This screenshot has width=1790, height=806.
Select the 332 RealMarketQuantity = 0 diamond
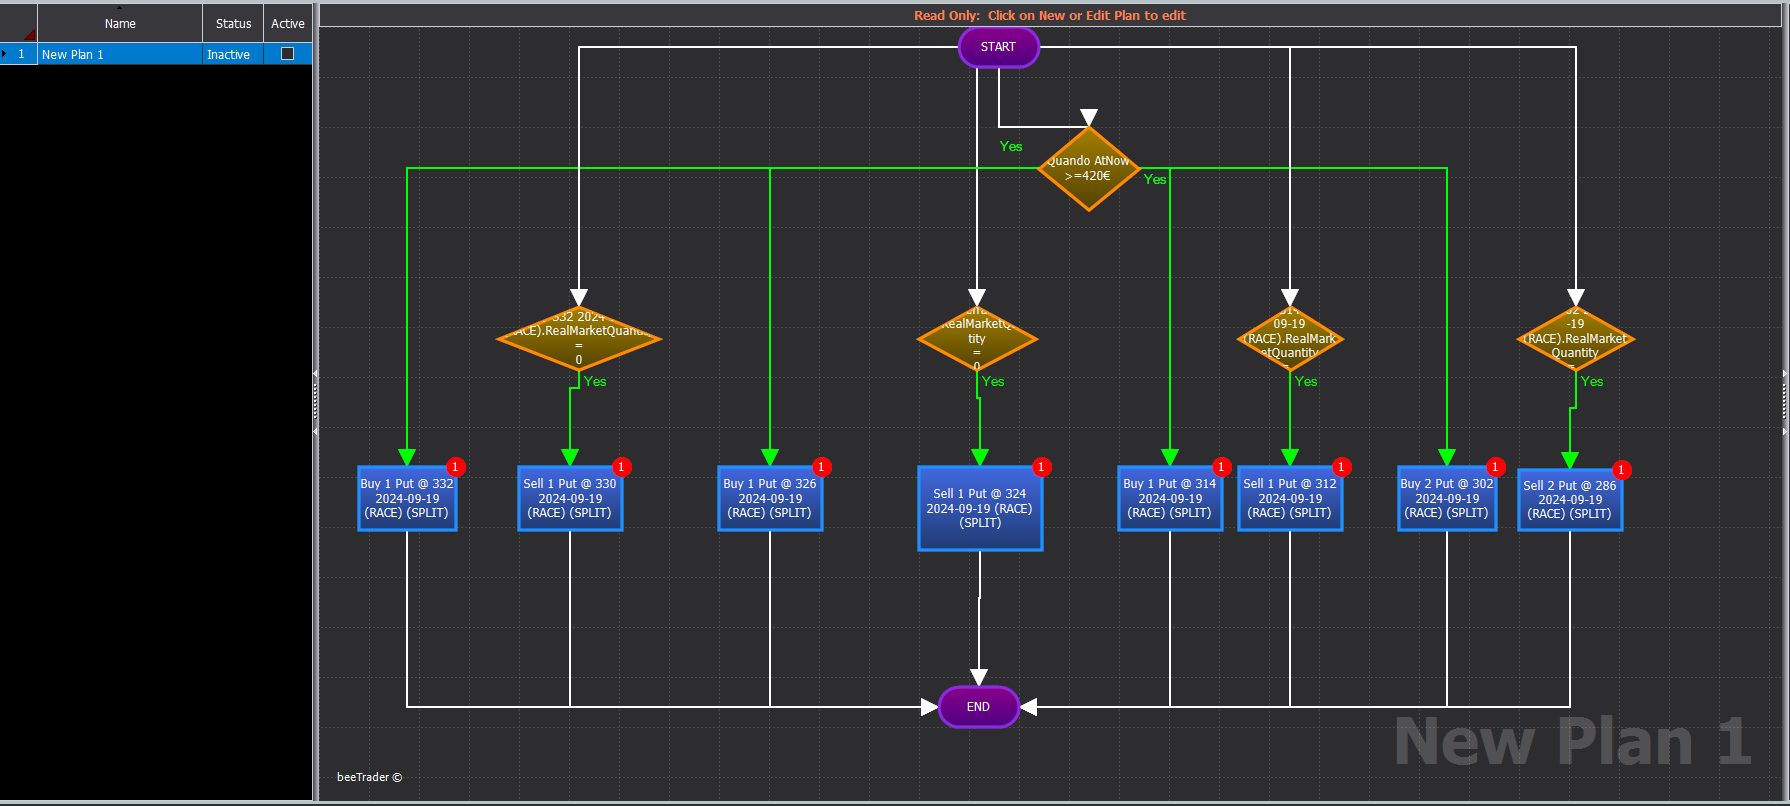[579, 339]
